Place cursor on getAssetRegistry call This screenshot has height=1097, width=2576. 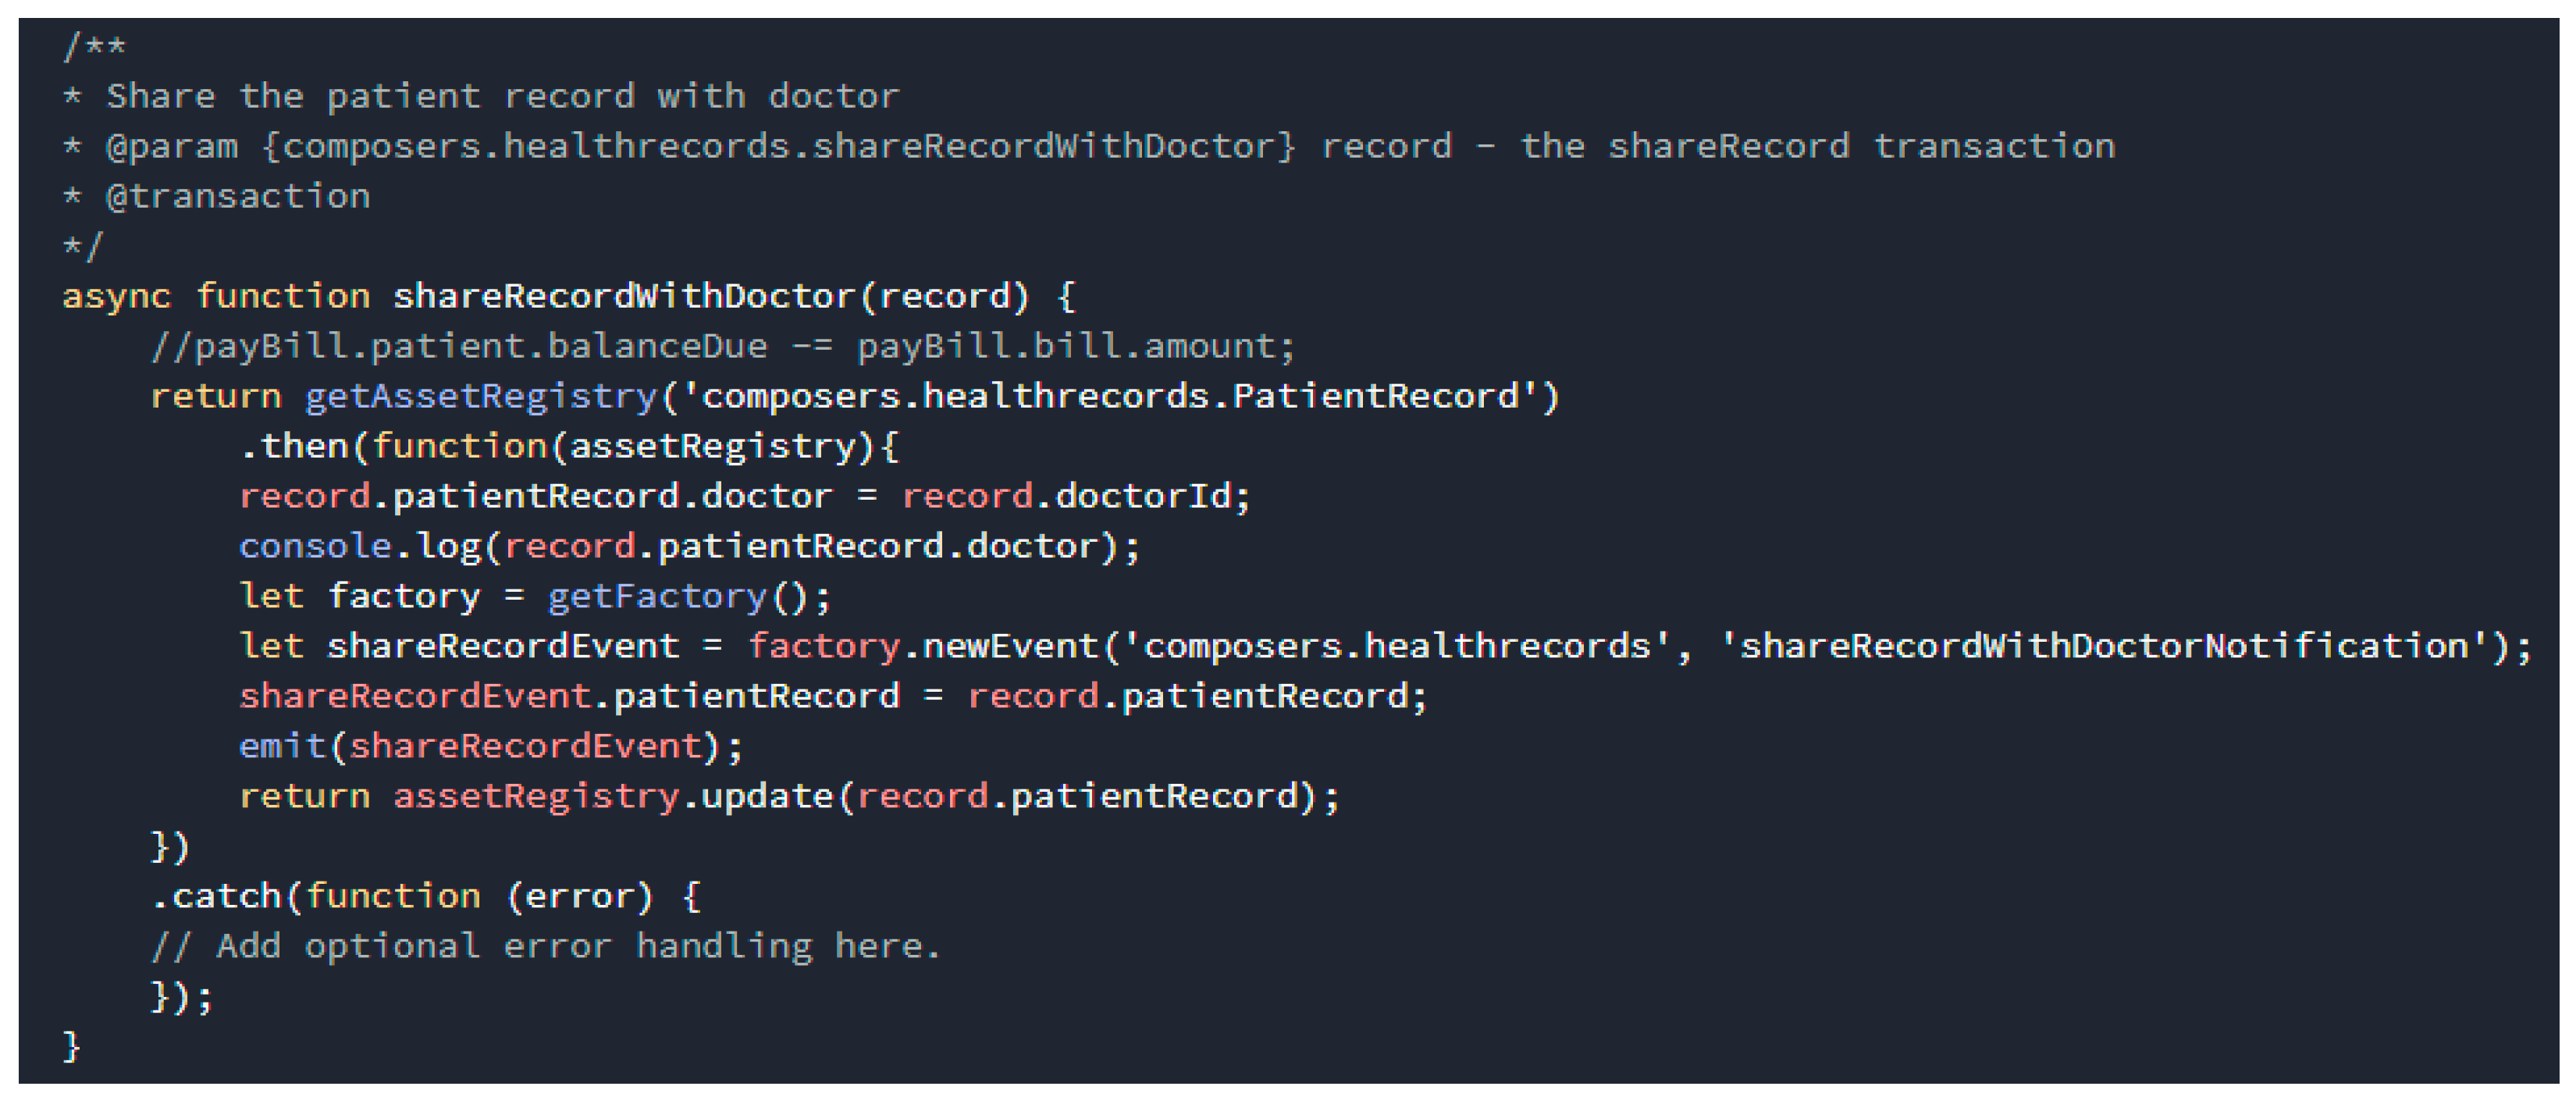point(480,397)
